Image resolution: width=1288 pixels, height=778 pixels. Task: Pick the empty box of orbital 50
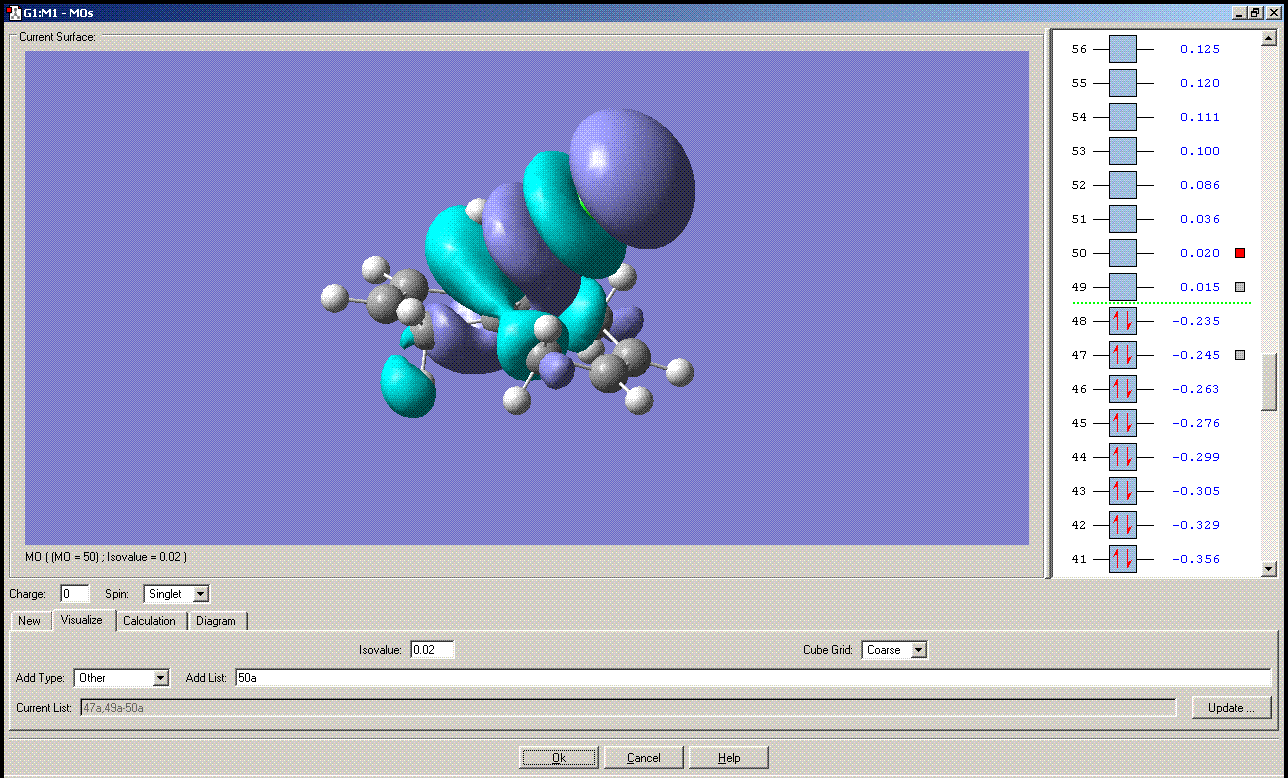[x=1123, y=253]
